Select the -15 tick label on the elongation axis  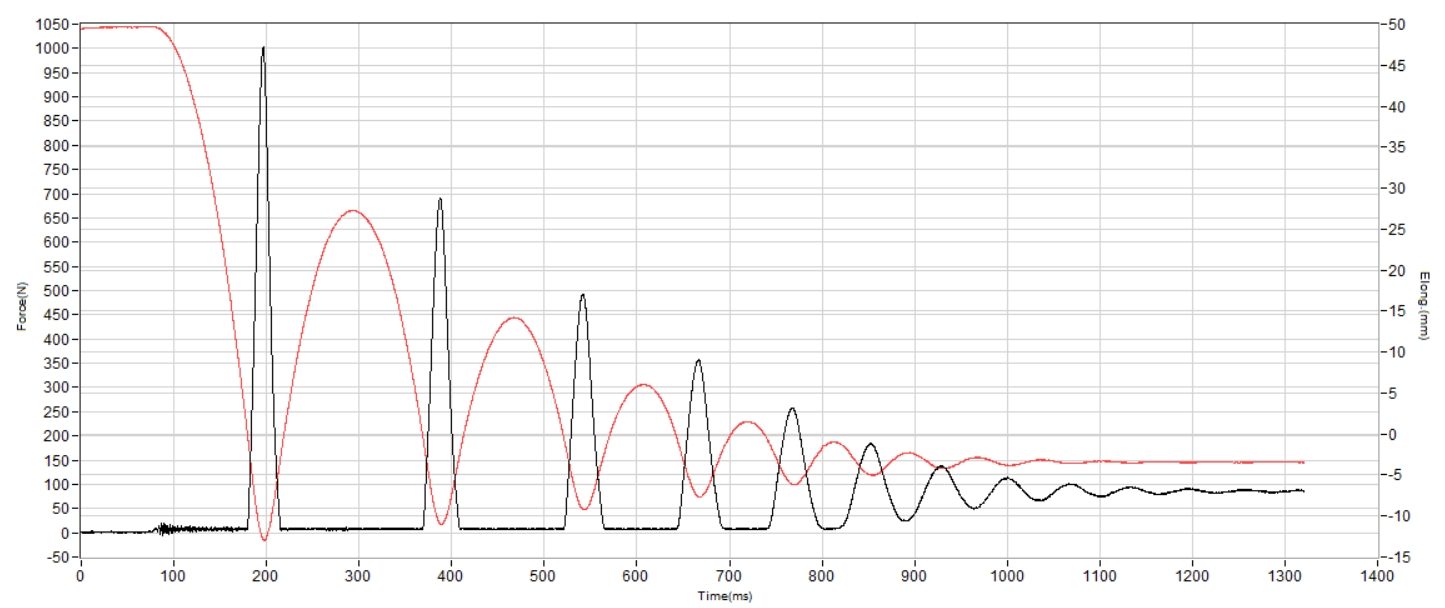[1399, 557]
